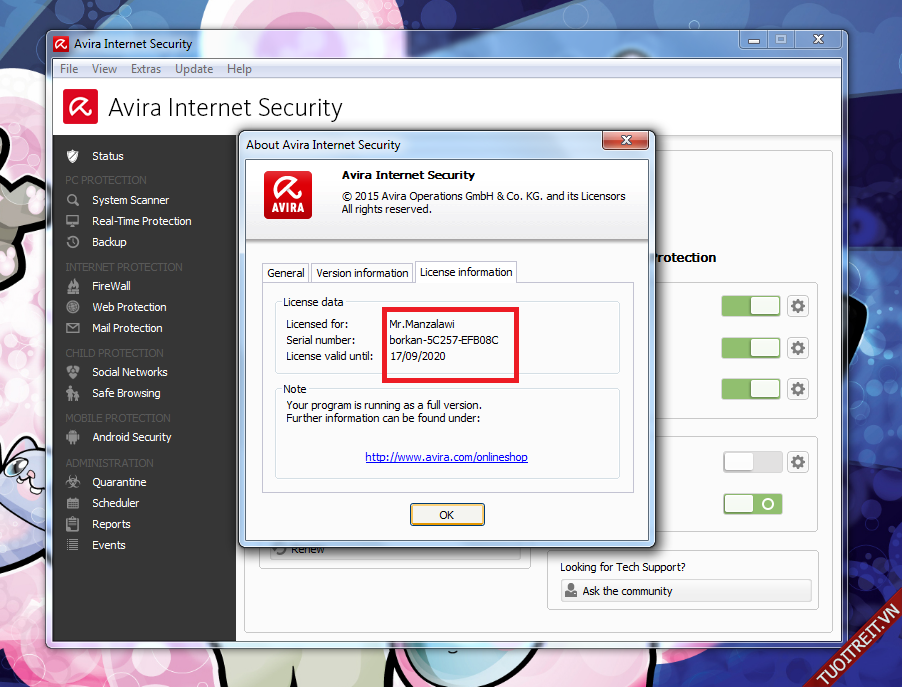
Task: Open Quarantine biohazard icon
Action: click(72, 482)
